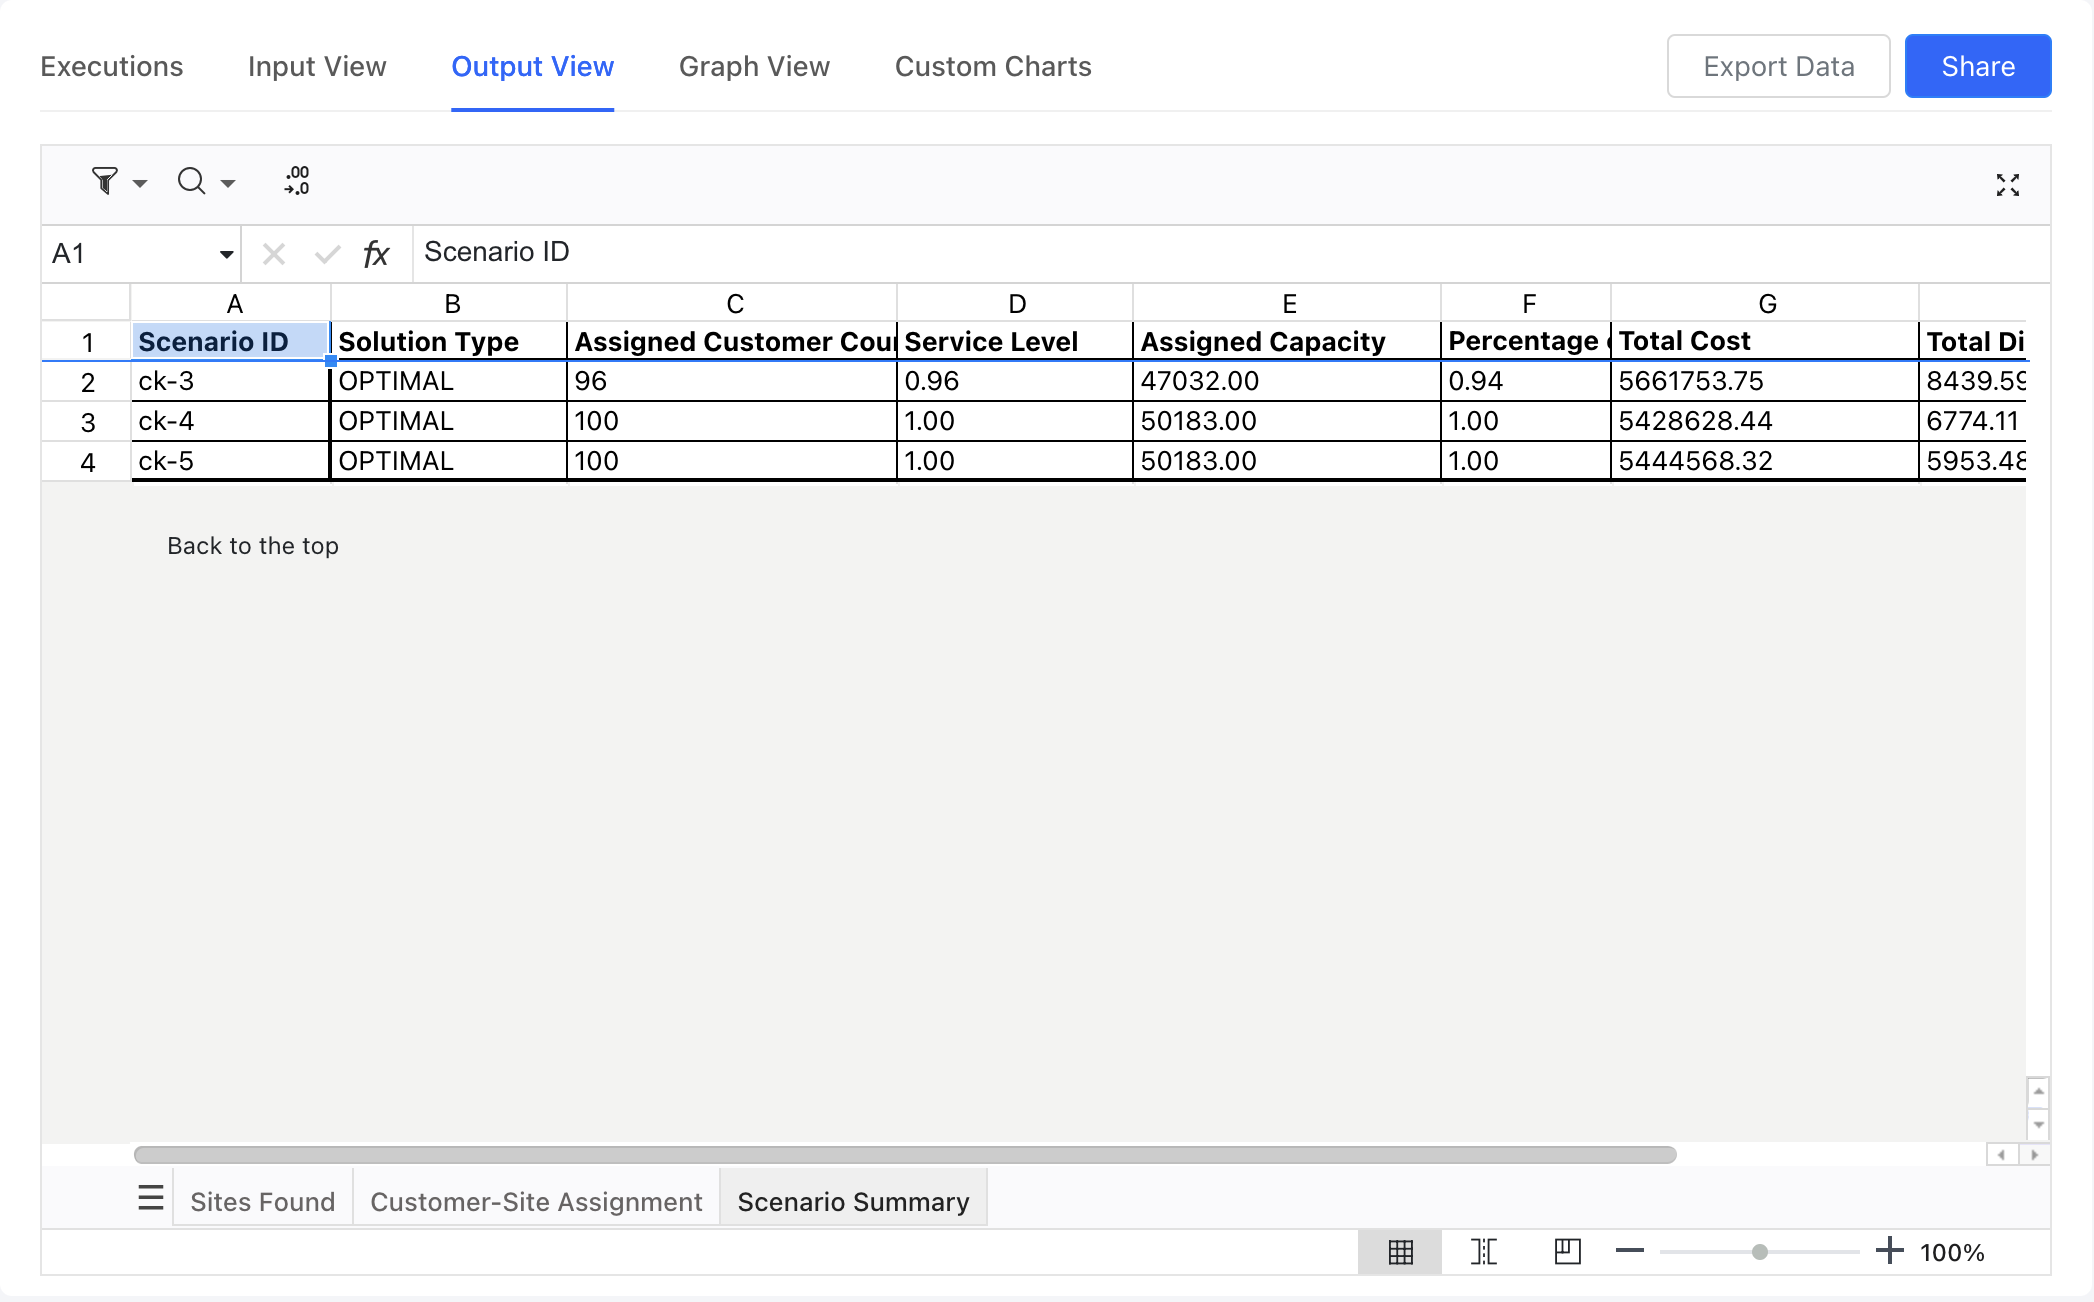Switch to normal grid view mode
This screenshot has height=1302, width=2094.
point(1400,1251)
